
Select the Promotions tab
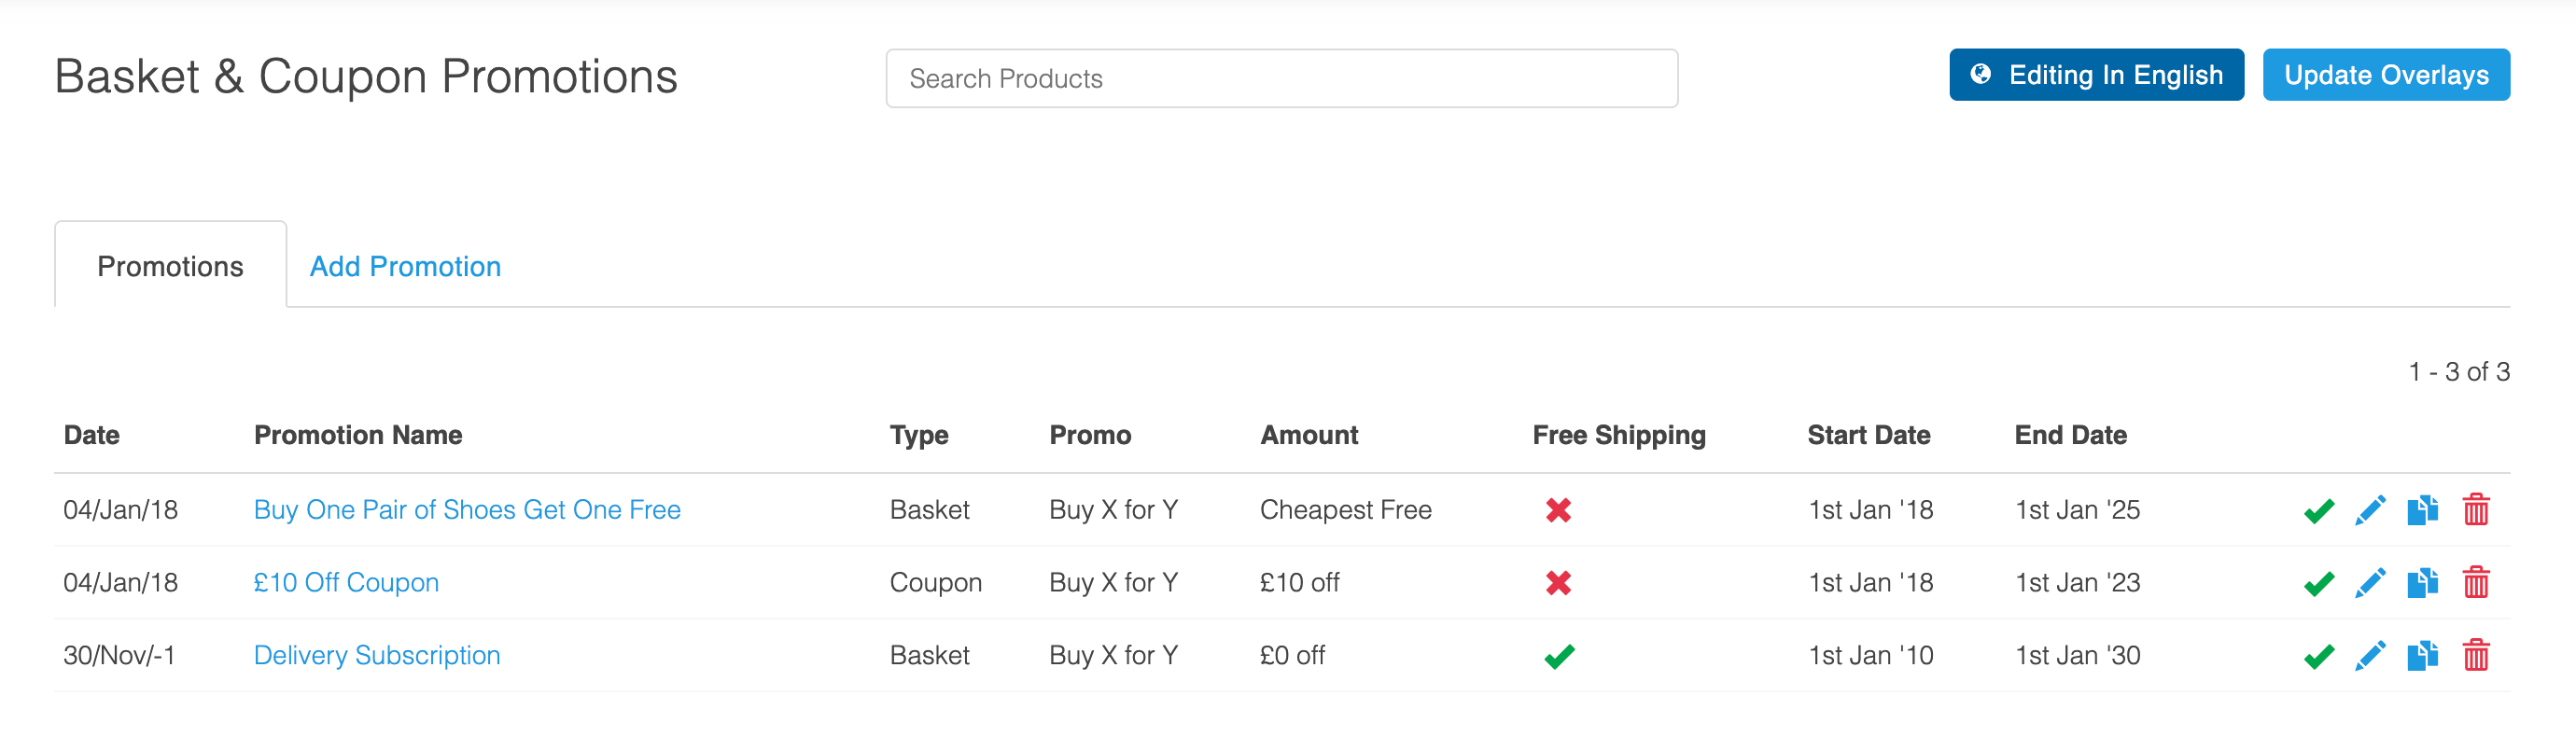(170, 266)
